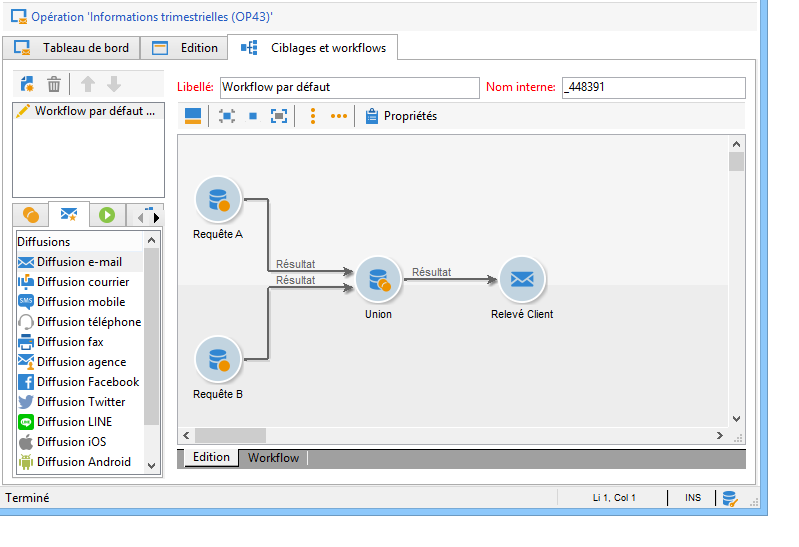Select the Requête A node

coord(218,200)
